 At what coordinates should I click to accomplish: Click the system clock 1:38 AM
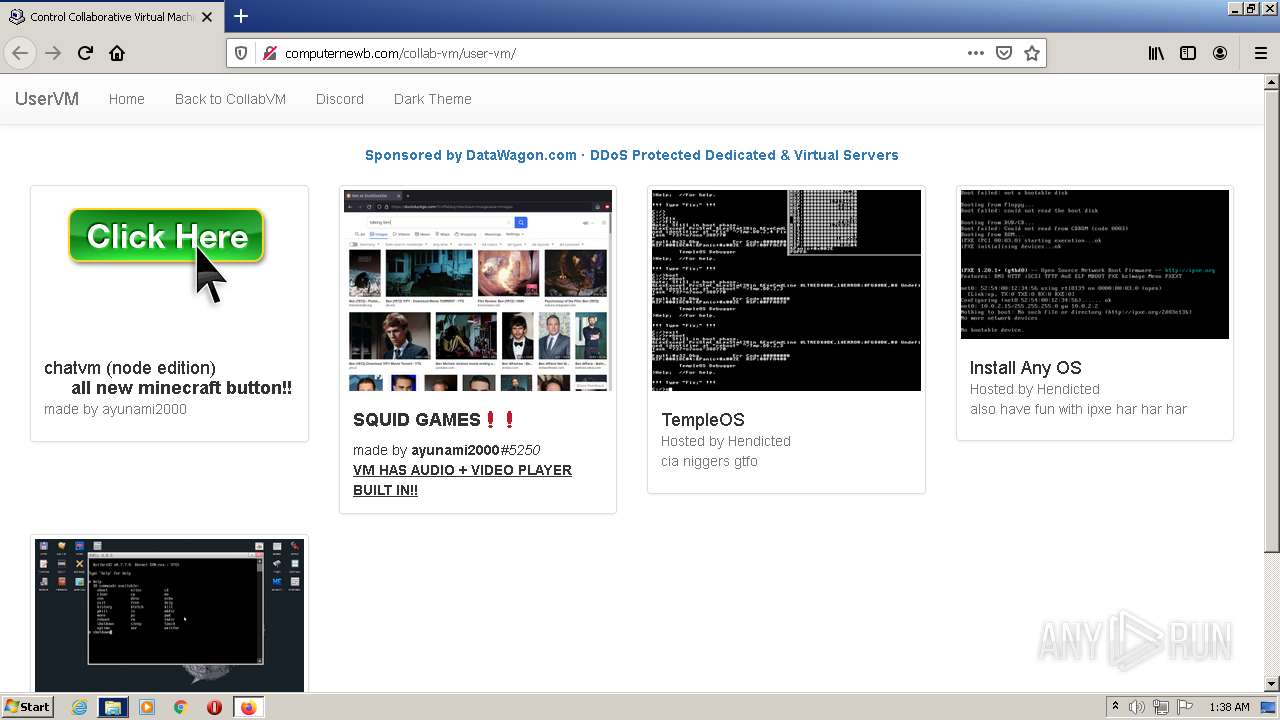click(x=1229, y=707)
